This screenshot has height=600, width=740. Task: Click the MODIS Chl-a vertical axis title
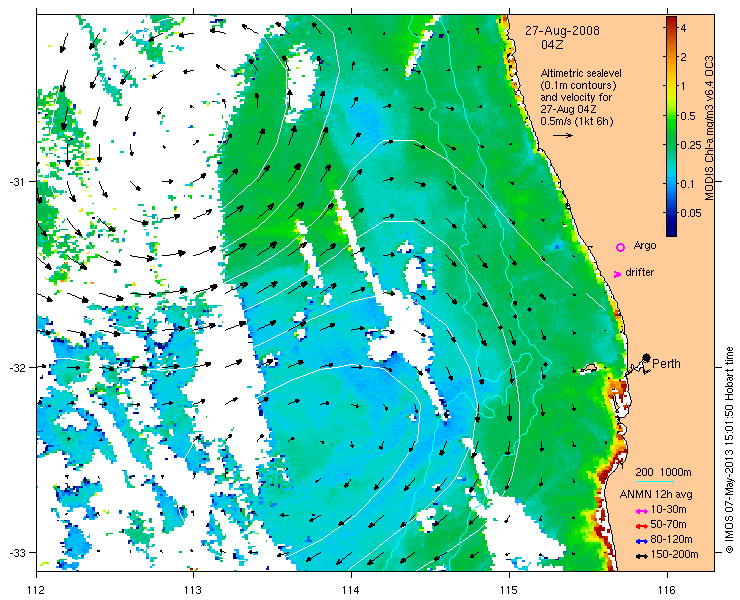tap(708, 128)
